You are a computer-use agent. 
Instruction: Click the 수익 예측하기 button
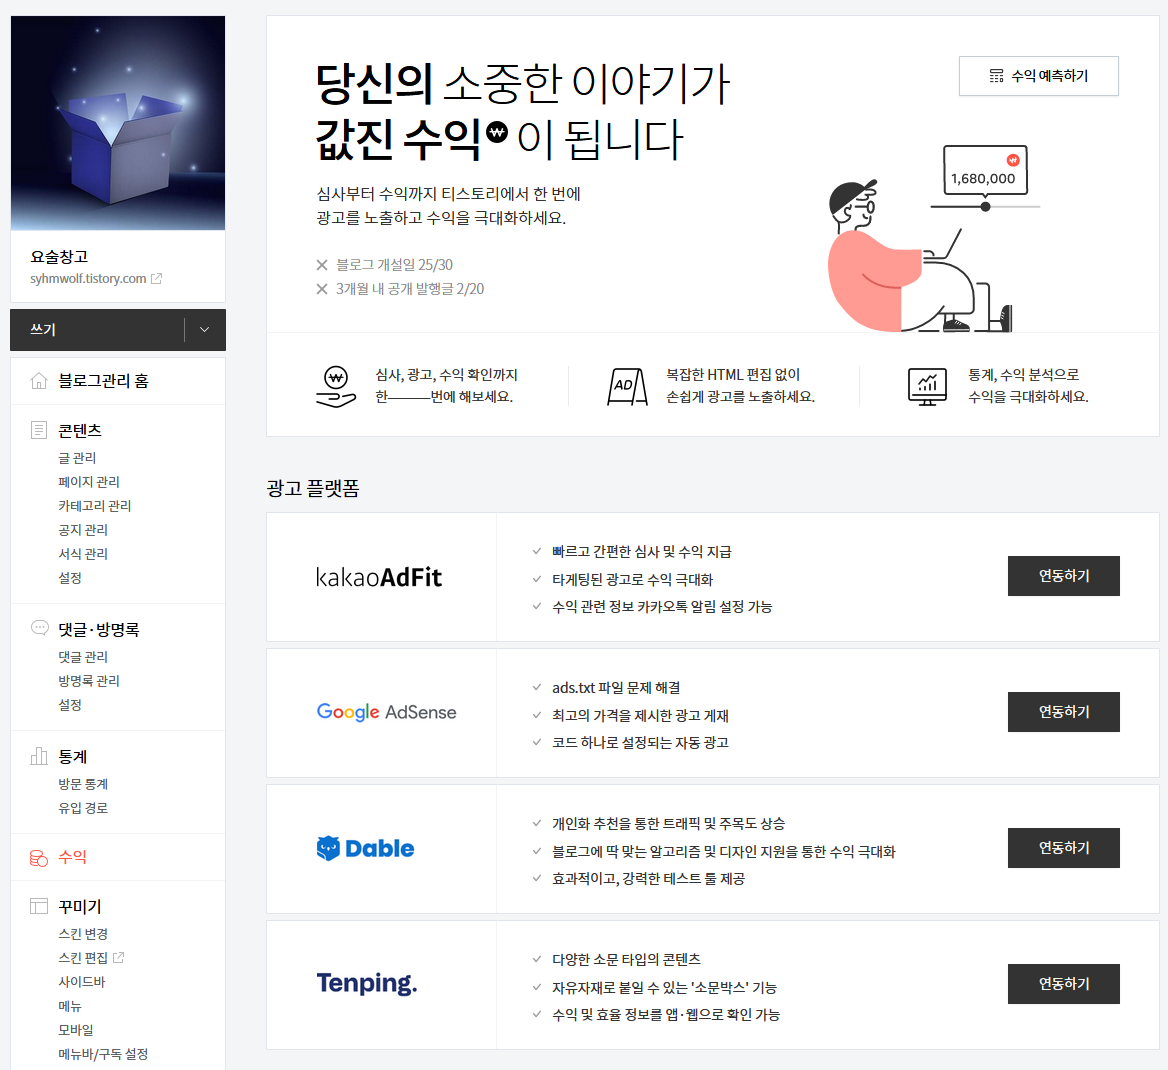[1038, 76]
